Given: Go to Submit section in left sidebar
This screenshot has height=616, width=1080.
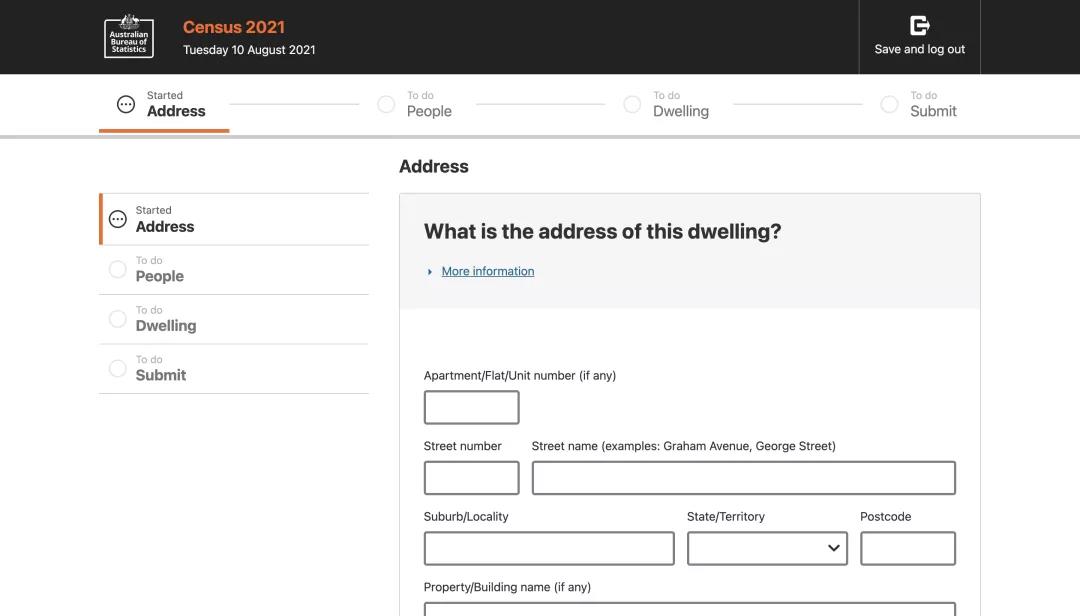Looking at the screenshot, I should [x=161, y=375].
